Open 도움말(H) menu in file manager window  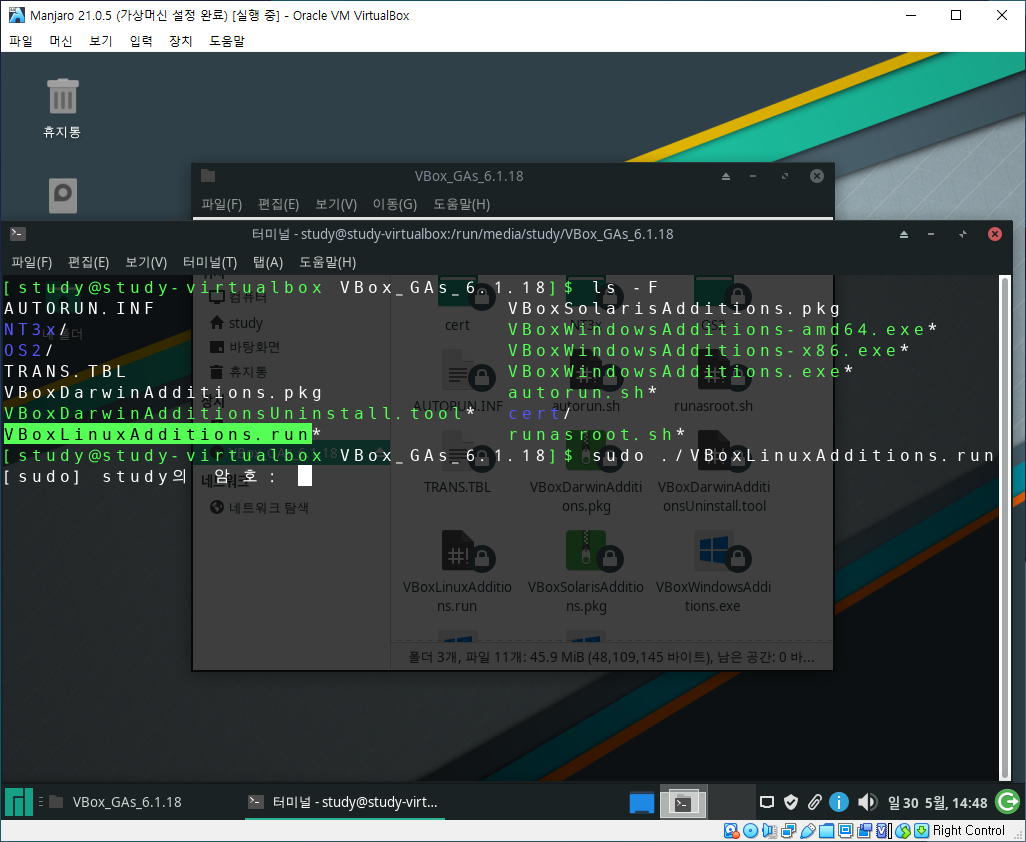[461, 204]
